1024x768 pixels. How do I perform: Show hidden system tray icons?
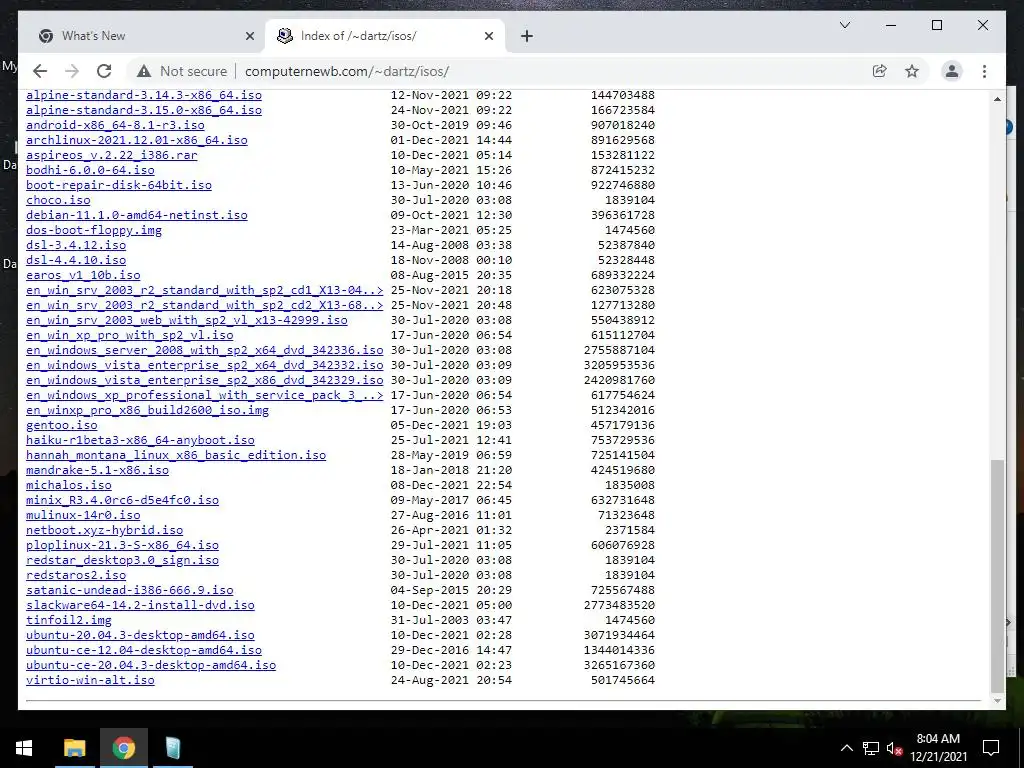pos(846,748)
